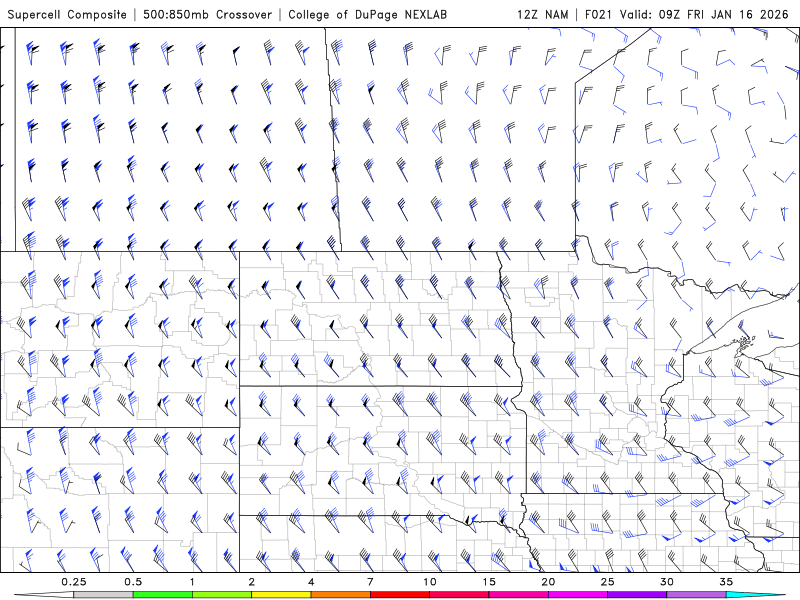Click the 35 value on color scale
Screen dimensions: 800x600
click(726, 582)
